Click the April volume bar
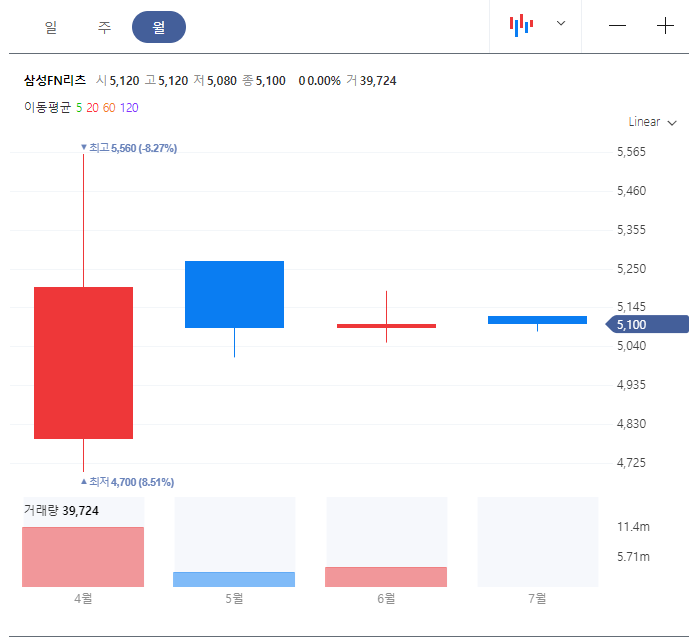Screen dimensions: 697x642 click(x=83, y=557)
